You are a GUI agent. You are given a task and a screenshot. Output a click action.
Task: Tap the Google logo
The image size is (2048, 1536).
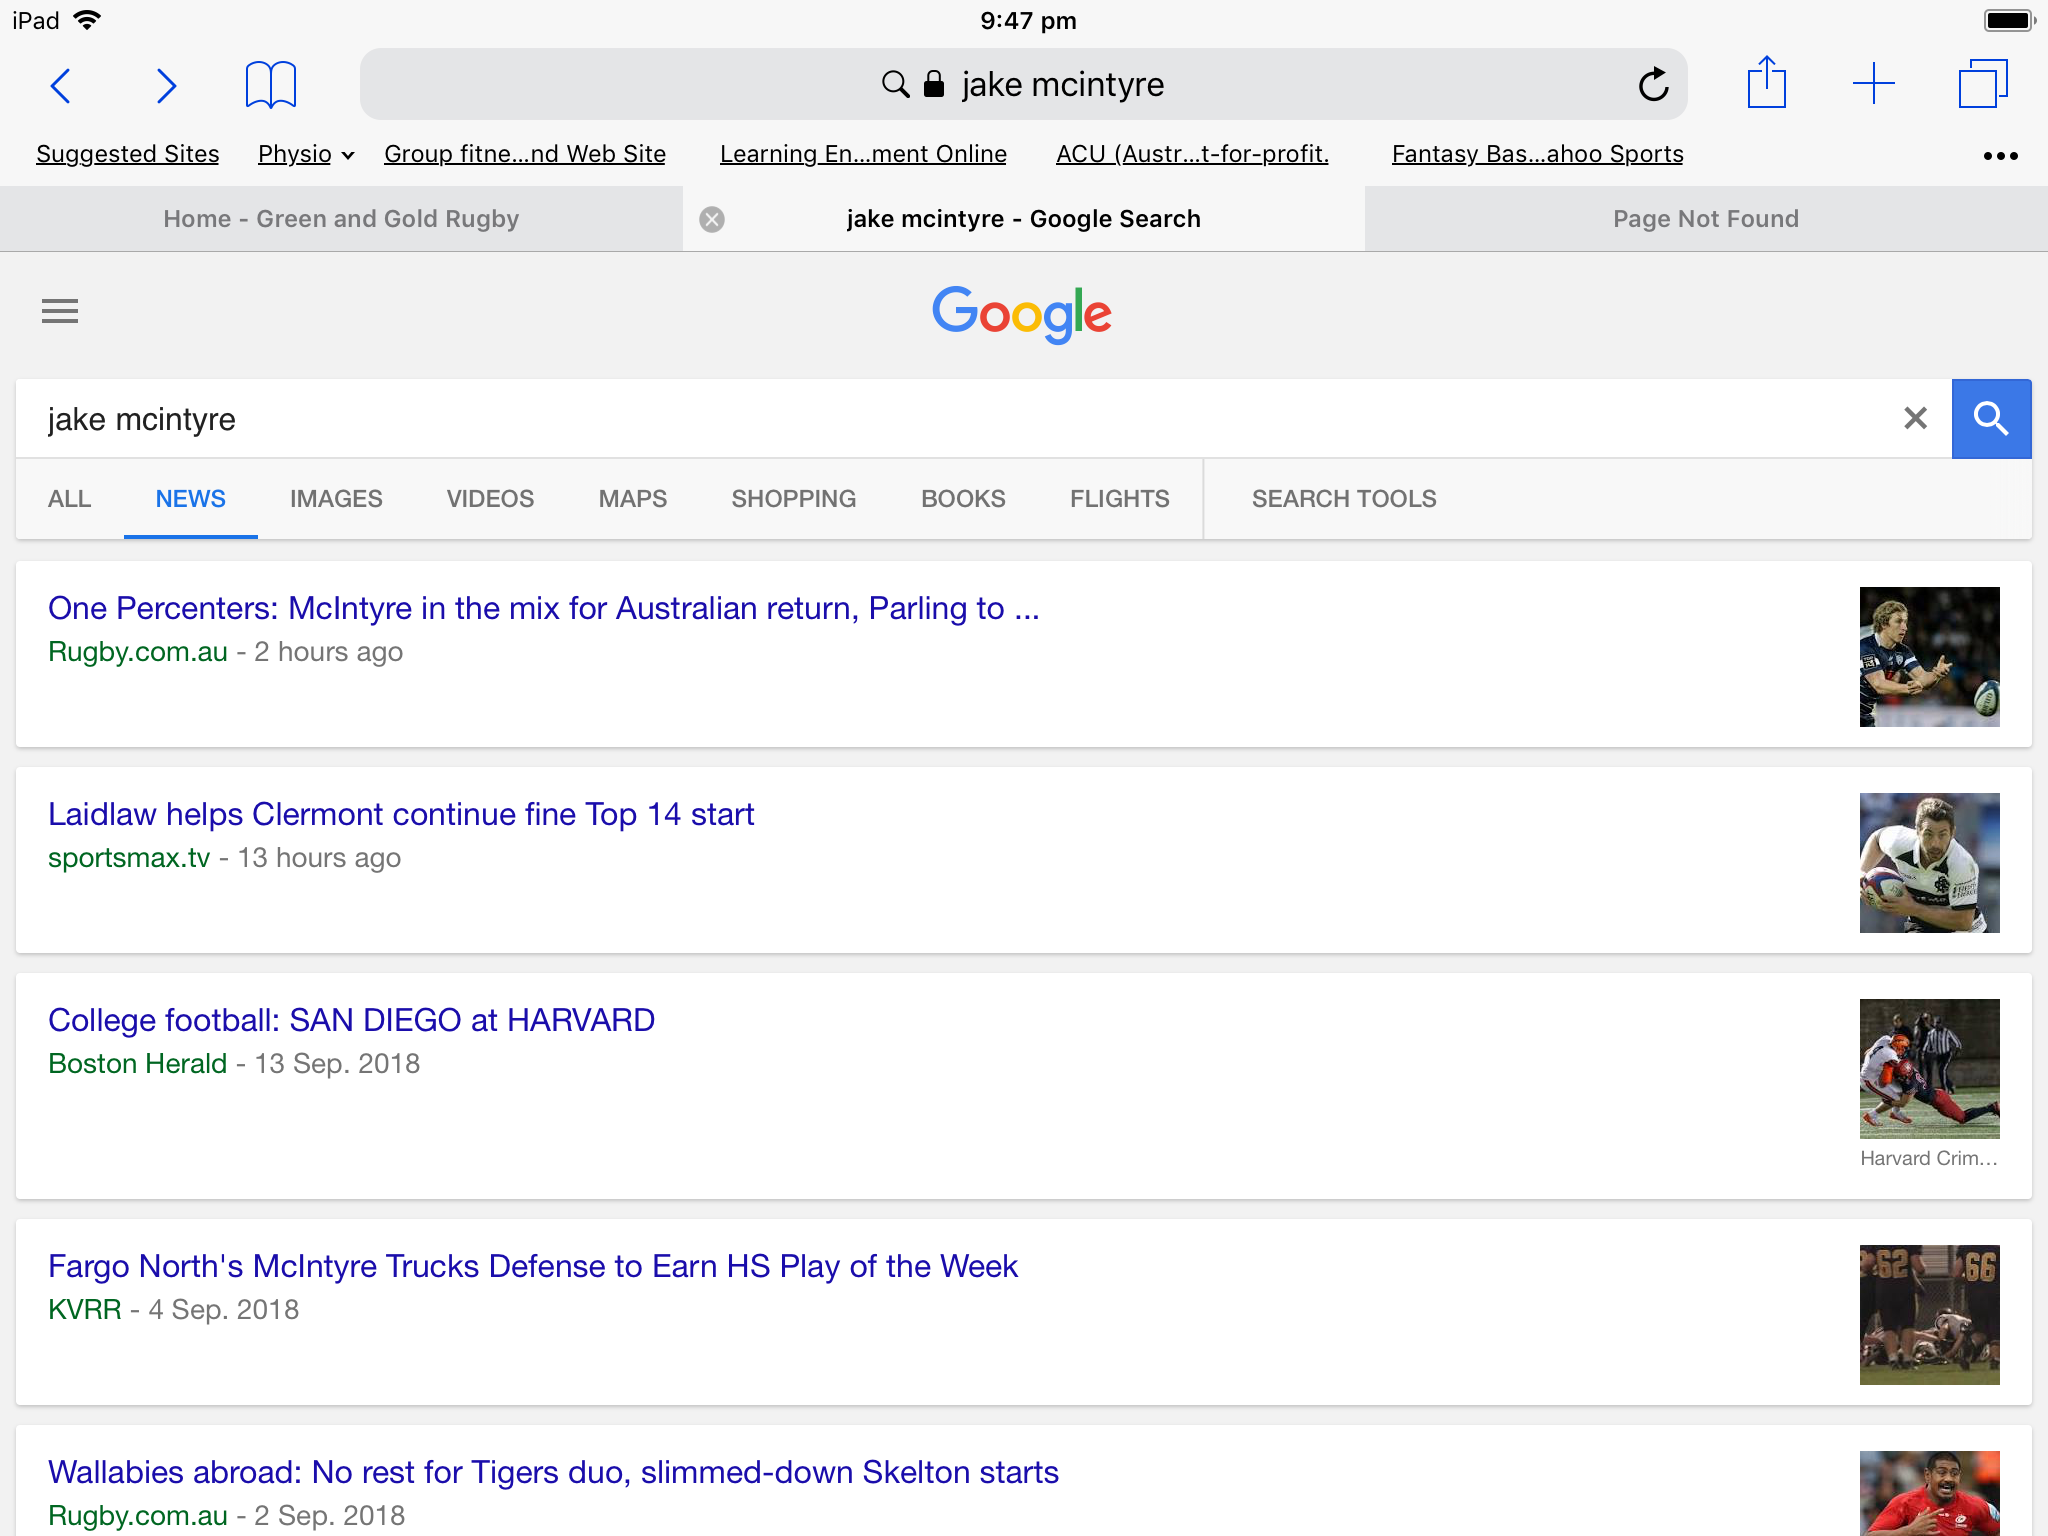[x=1022, y=313]
